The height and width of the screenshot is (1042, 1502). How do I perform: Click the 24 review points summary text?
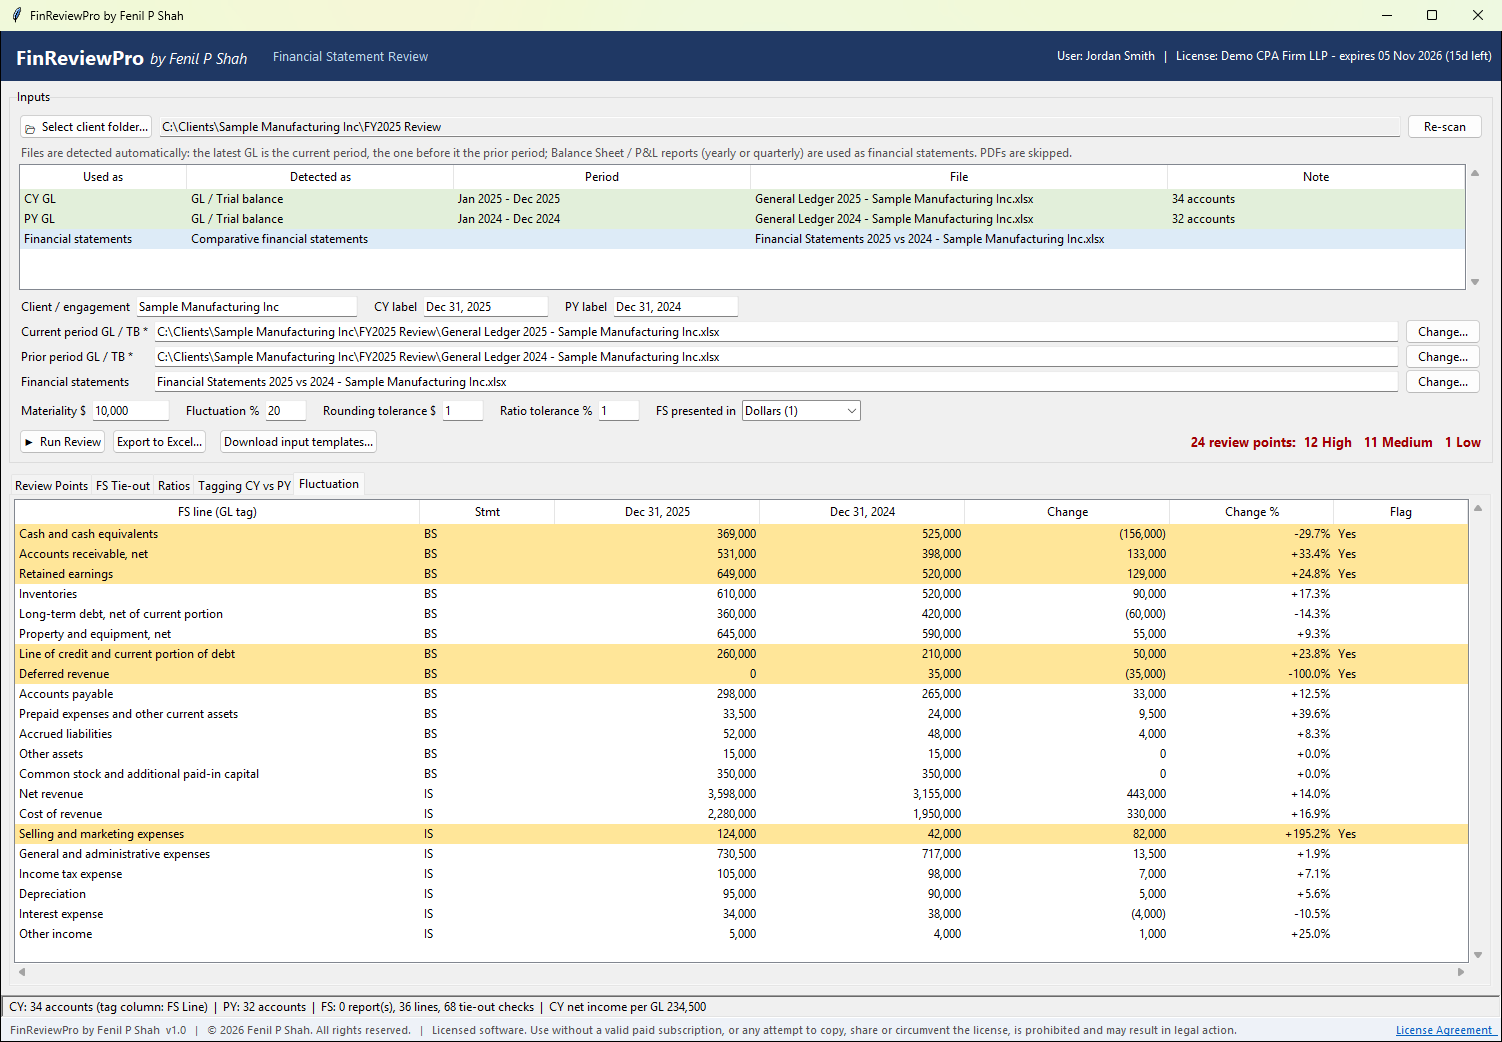(1242, 442)
